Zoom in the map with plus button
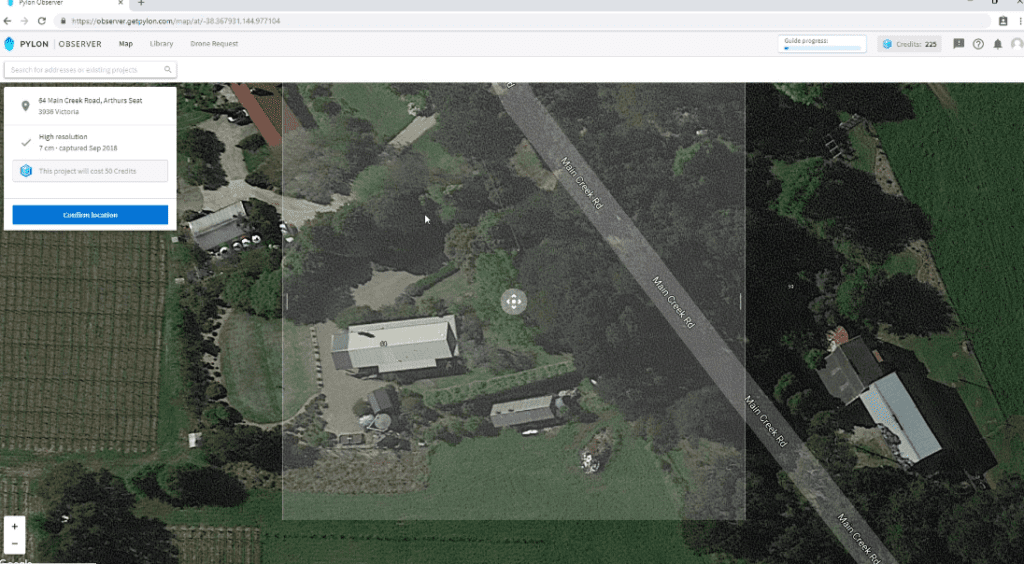Image resolution: width=1024 pixels, height=564 pixels. coord(14,526)
